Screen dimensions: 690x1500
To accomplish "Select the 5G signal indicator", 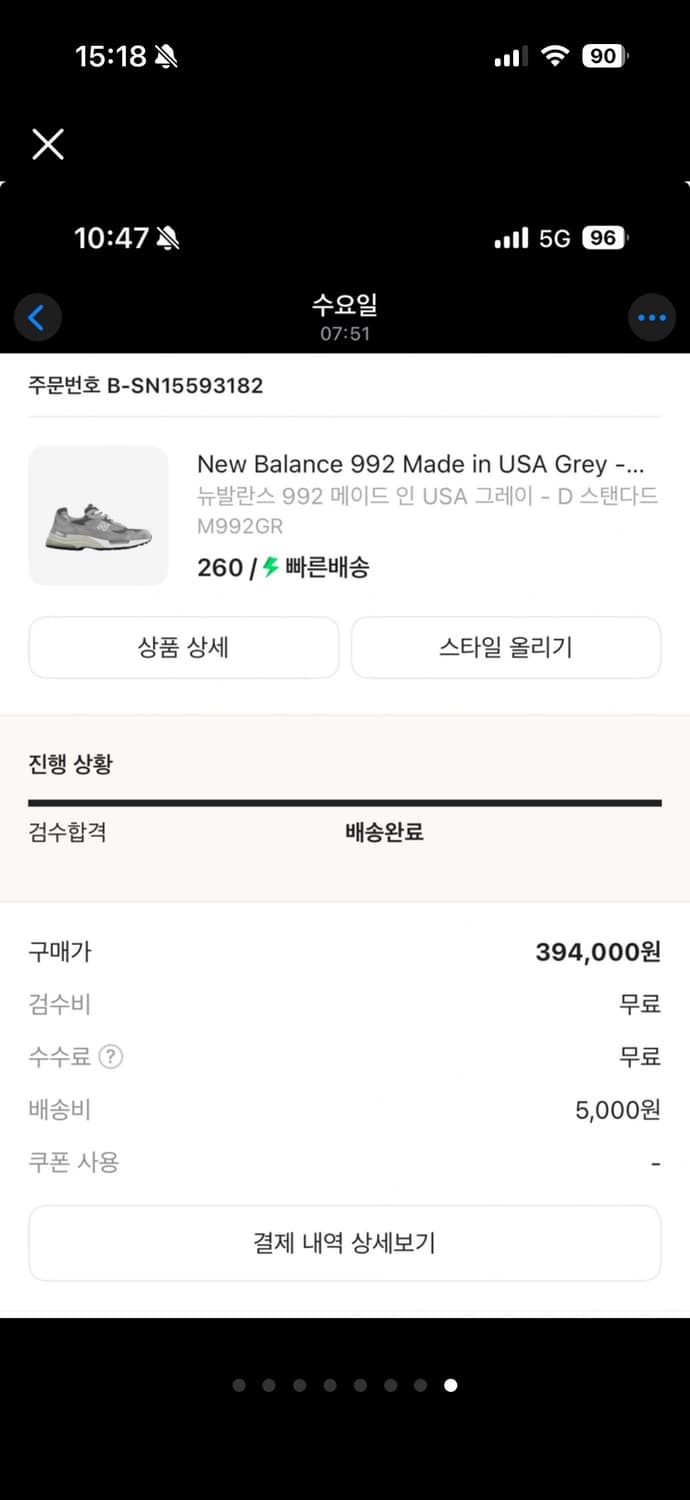I will tap(555, 238).
